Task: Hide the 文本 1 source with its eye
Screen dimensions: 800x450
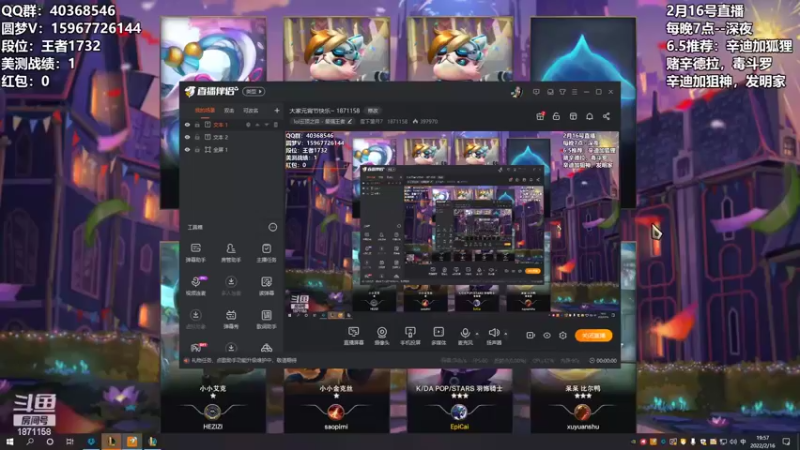Action: coord(187,124)
